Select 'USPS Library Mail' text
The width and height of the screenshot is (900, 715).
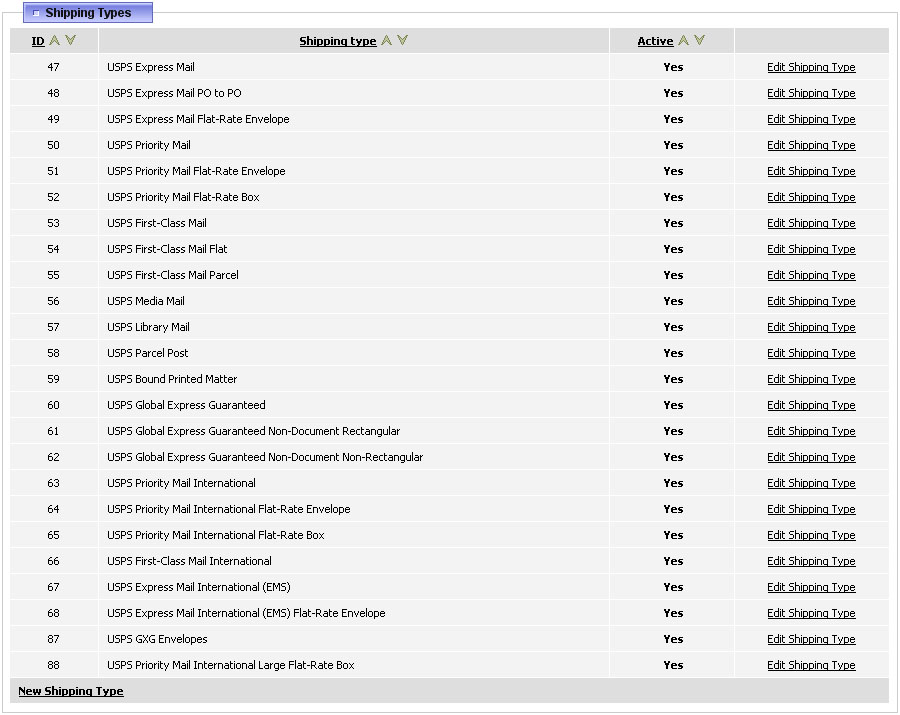[x=148, y=327]
